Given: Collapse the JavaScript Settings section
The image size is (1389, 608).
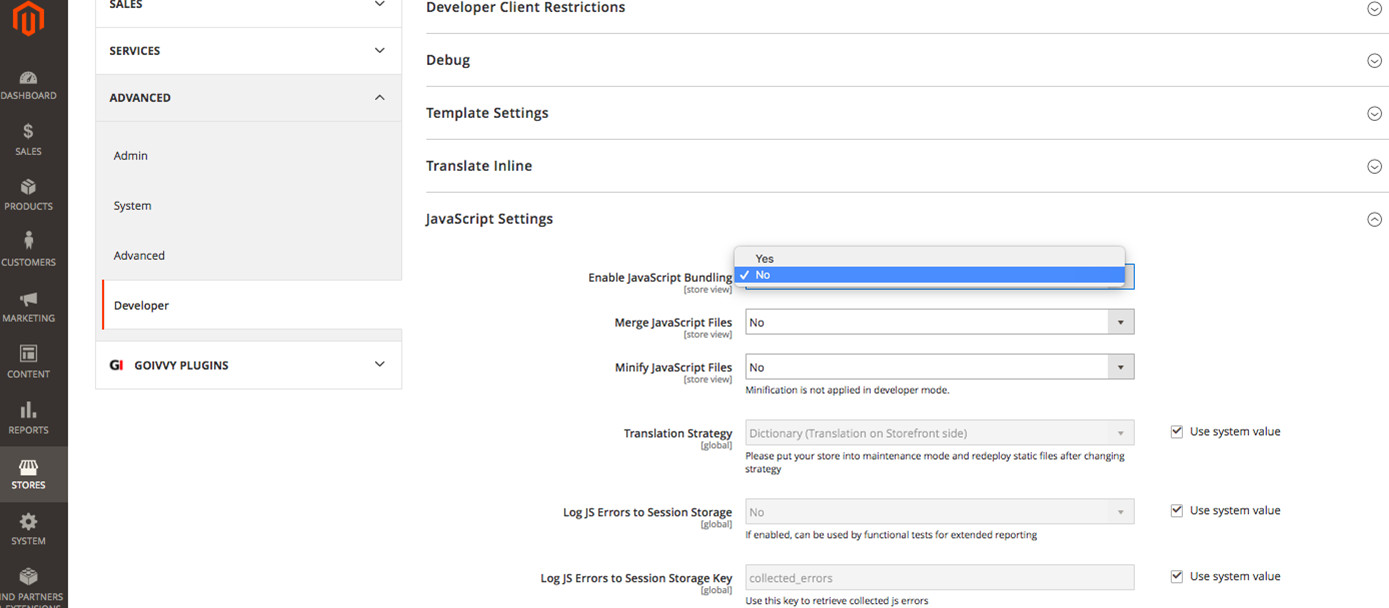Looking at the screenshot, I should (x=1374, y=220).
